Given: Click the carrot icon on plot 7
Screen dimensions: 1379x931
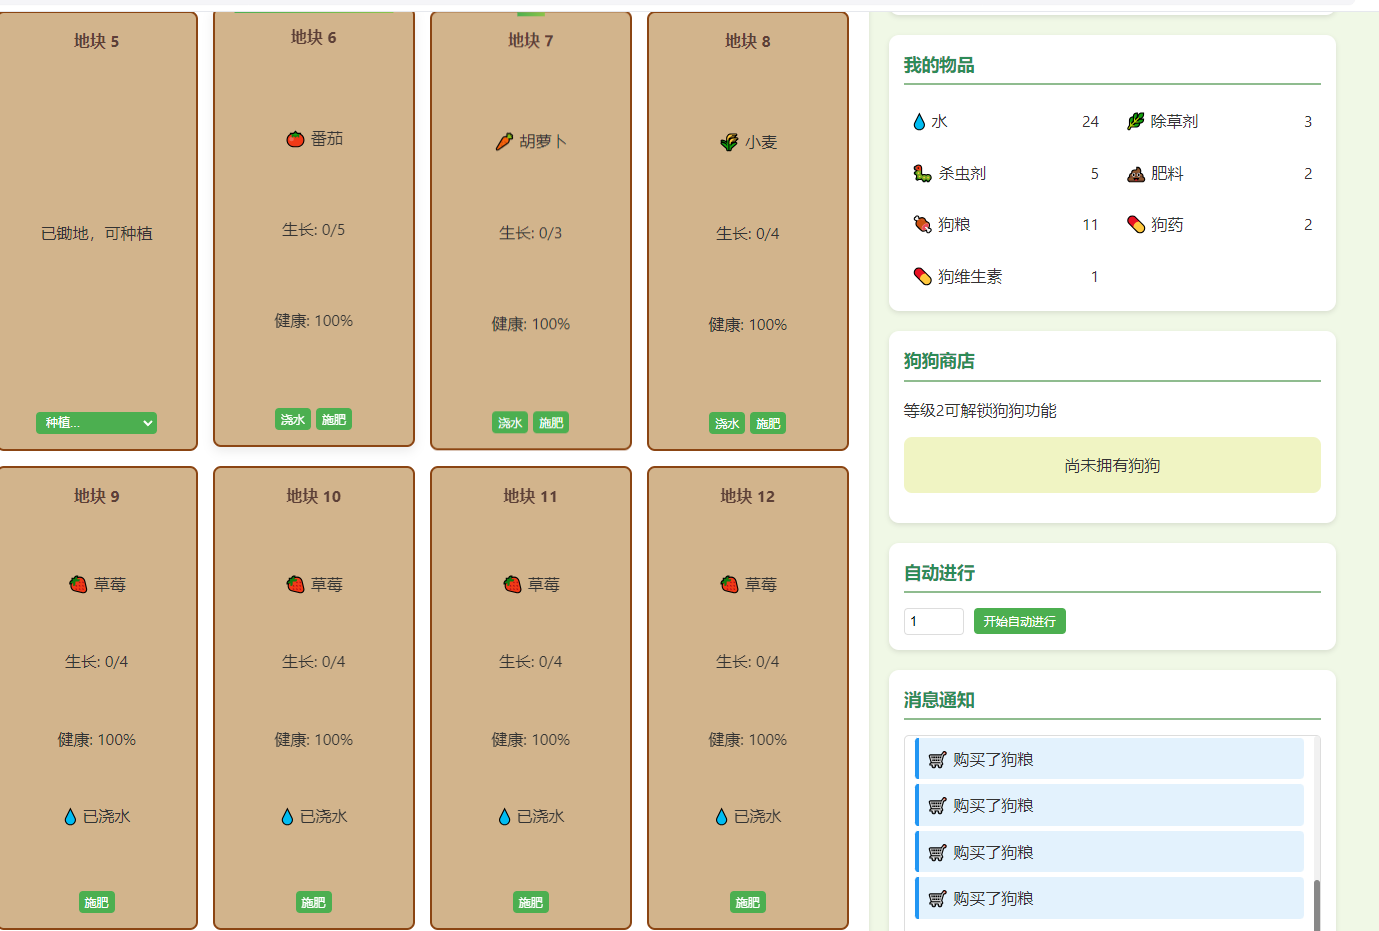Looking at the screenshot, I should point(504,142).
